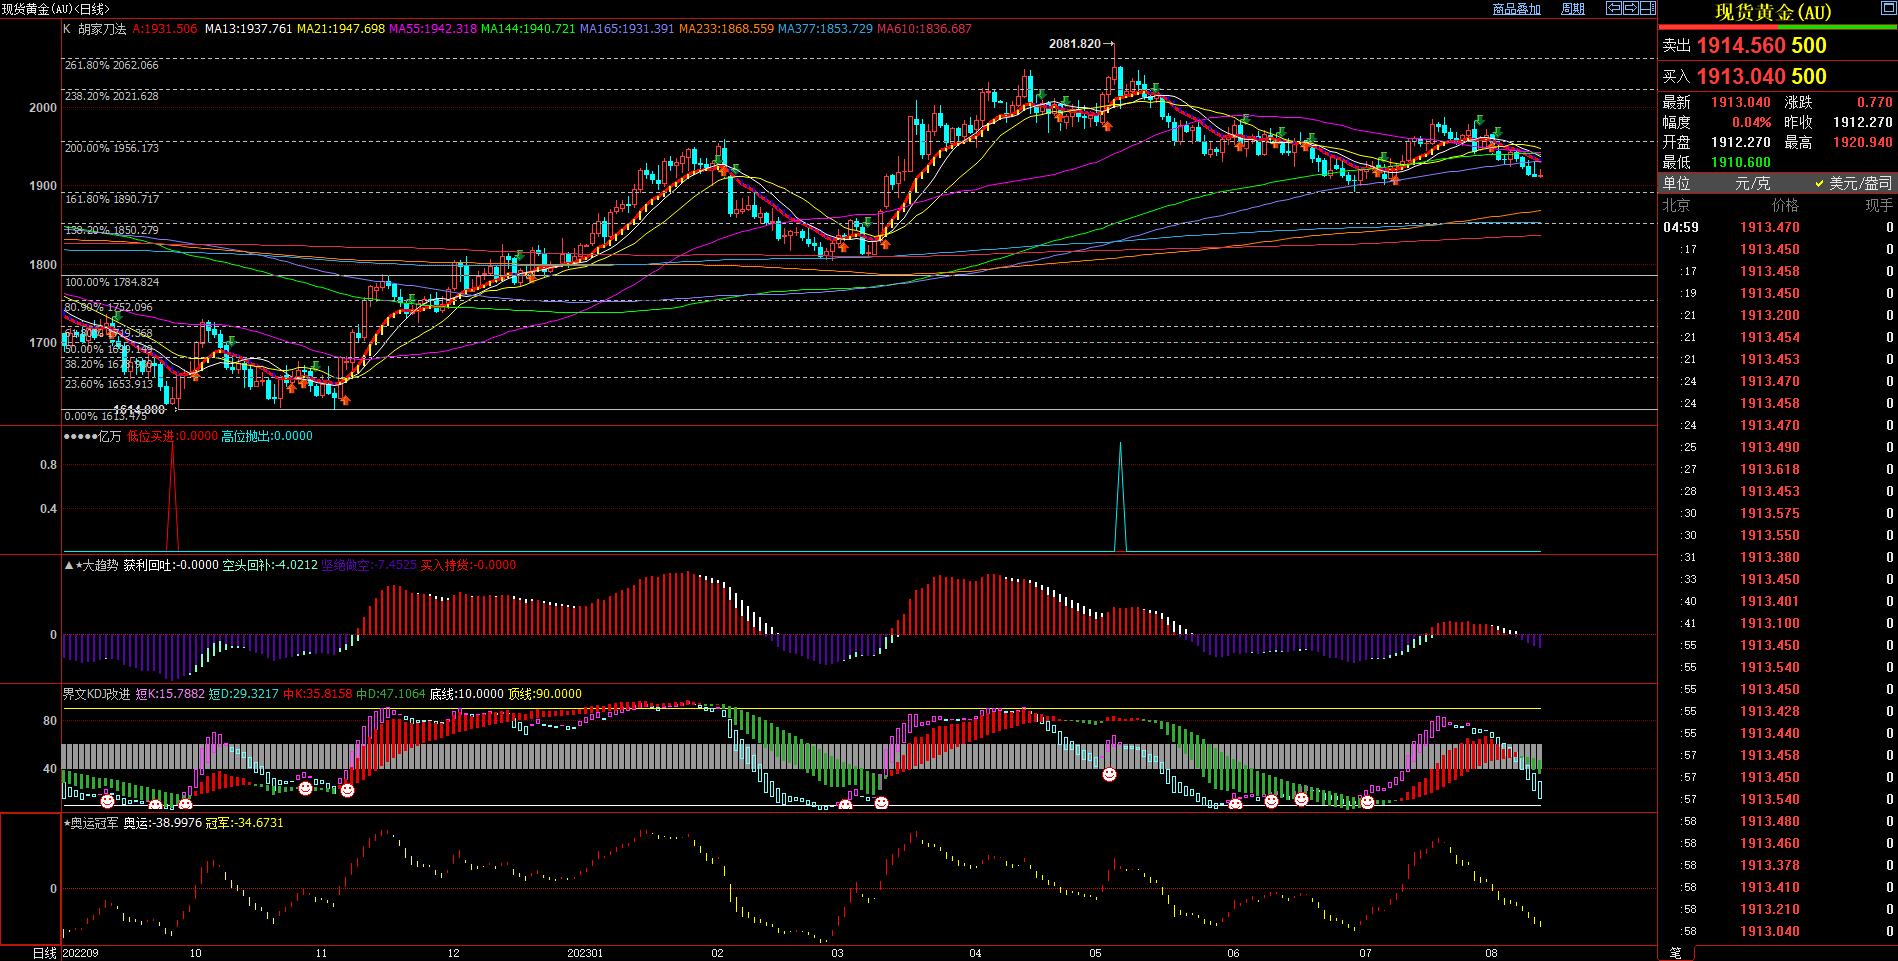Viewport: 1898px width, 961px height.
Task: Maximize the 现货黄金 quote panel
Action: click(1888, 10)
